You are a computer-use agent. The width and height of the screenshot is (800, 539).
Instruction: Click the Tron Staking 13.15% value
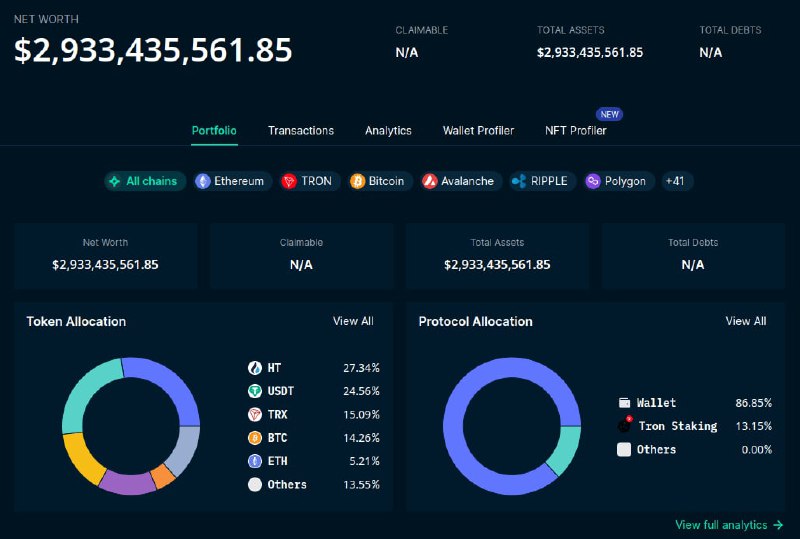754,426
